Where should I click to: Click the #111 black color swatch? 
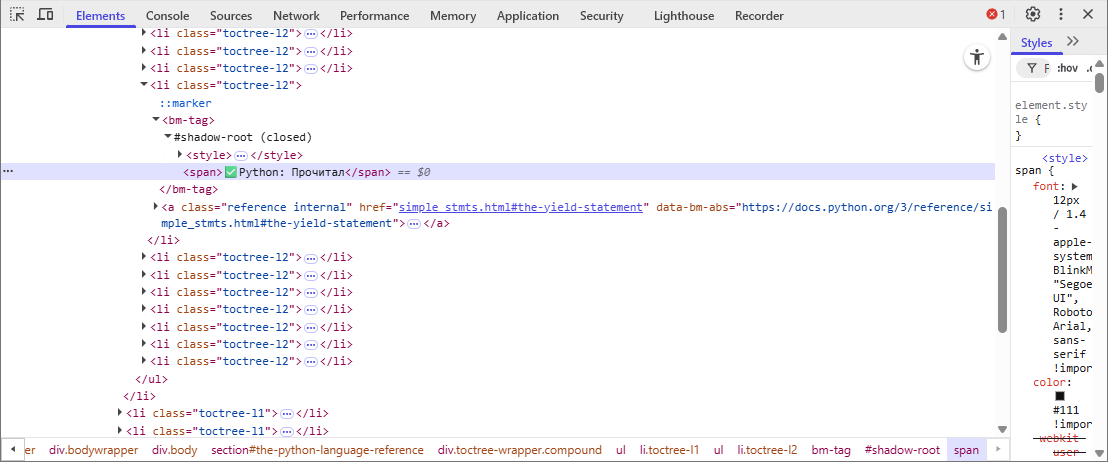pos(1059,396)
